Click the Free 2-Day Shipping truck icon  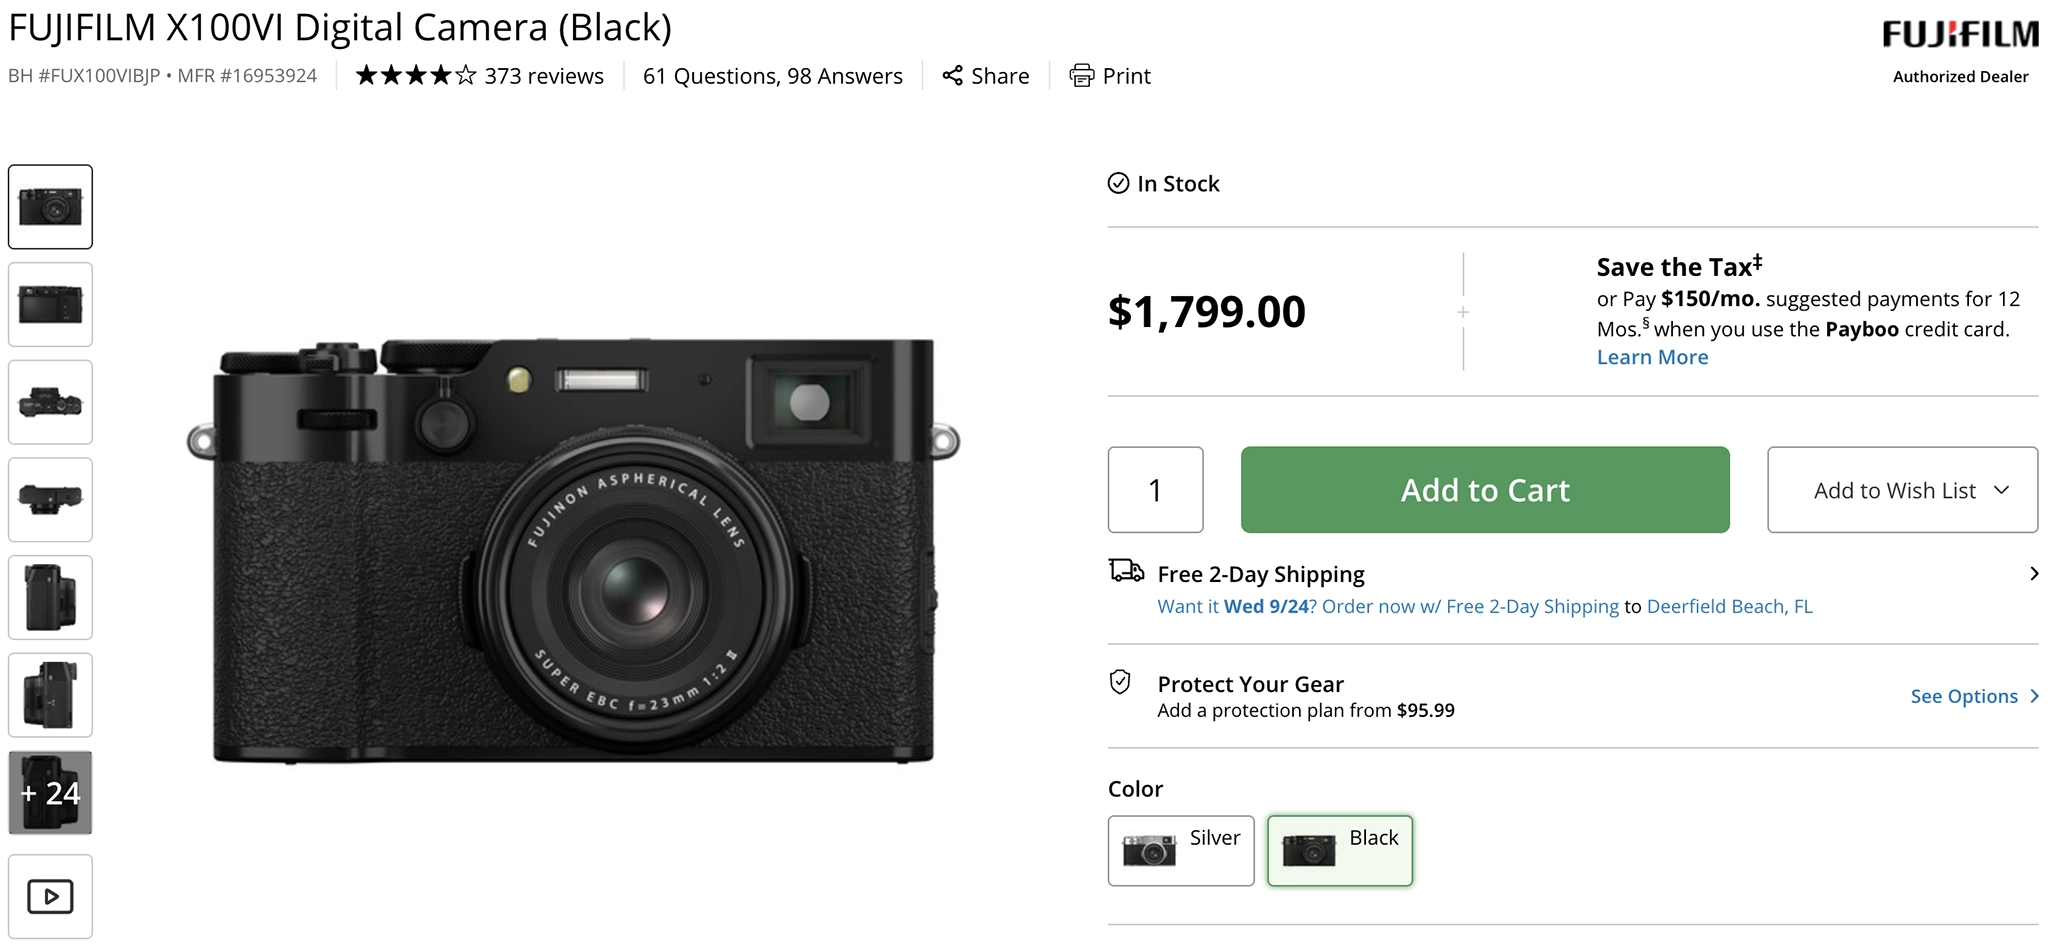click(x=1126, y=571)
